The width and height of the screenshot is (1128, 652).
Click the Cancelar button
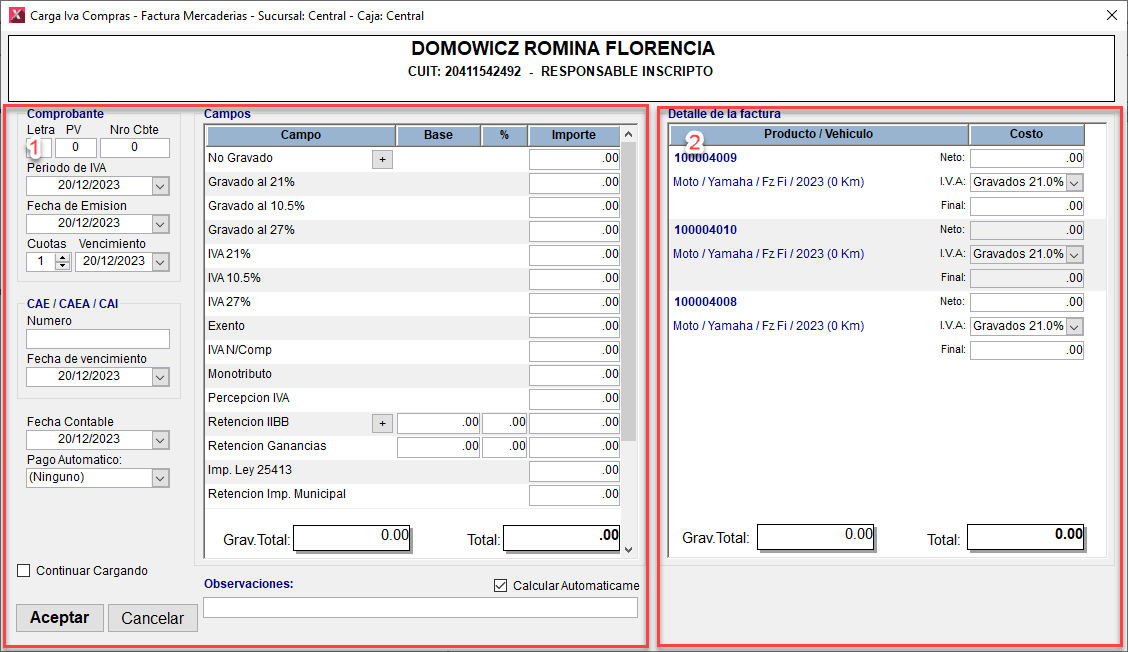click(x=152, y=618)
